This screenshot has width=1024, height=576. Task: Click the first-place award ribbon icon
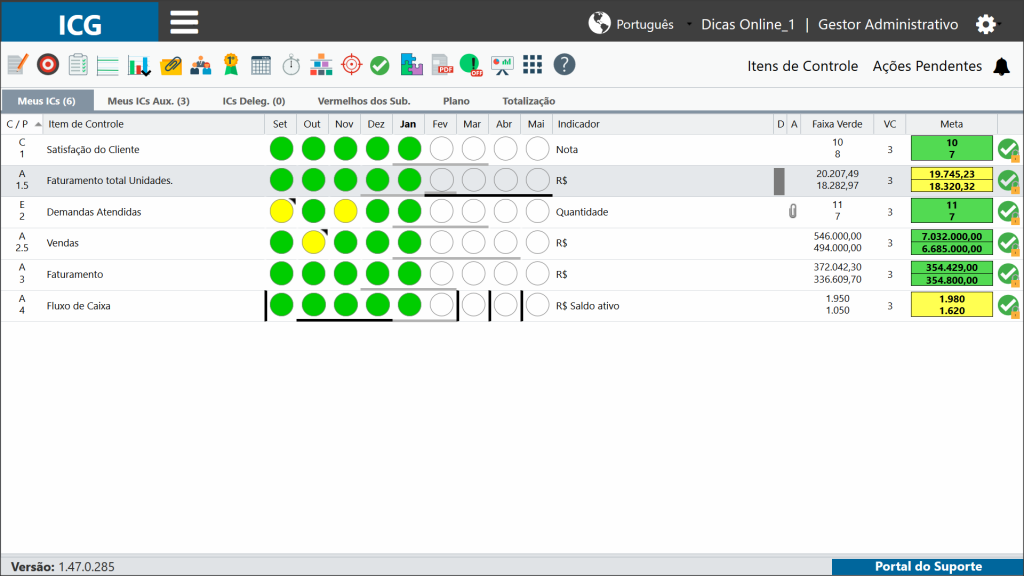tap(231, 65)
